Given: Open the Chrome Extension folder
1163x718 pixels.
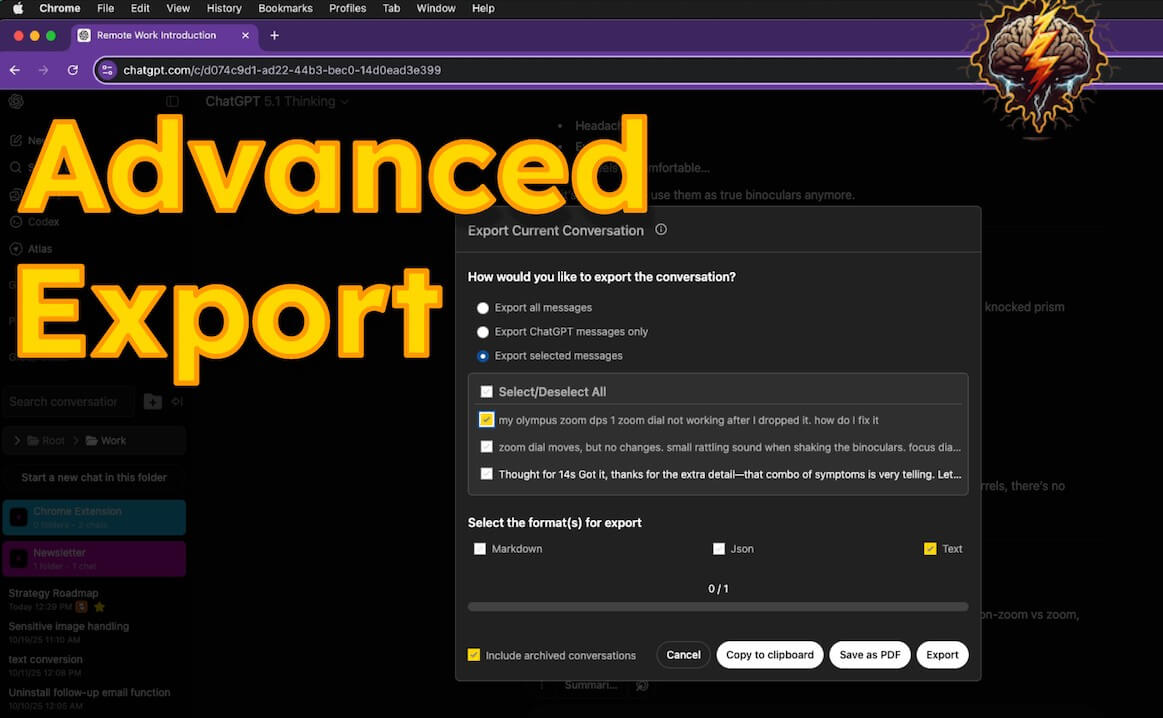Looking at the screenshot, I should coord(94,517).
